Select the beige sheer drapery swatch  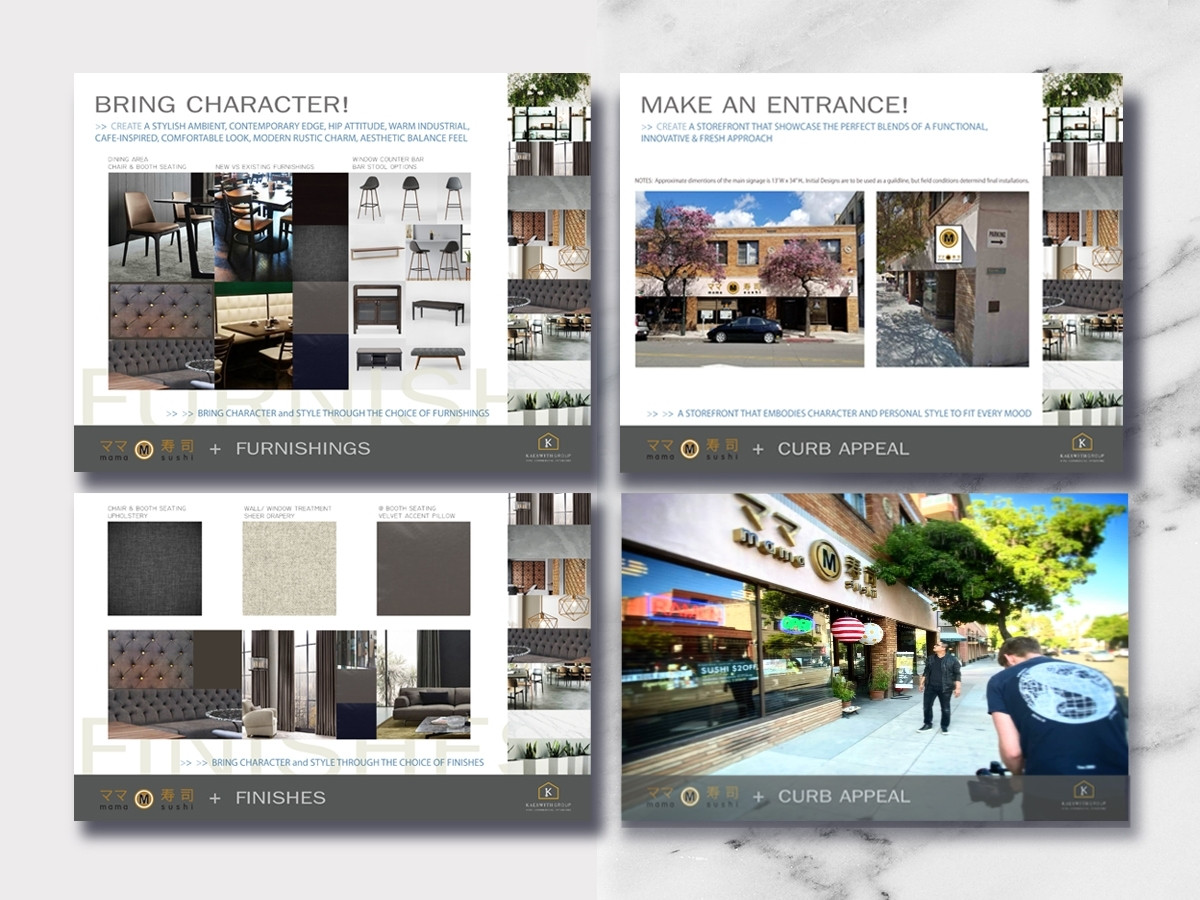click(x=290, y=568)
